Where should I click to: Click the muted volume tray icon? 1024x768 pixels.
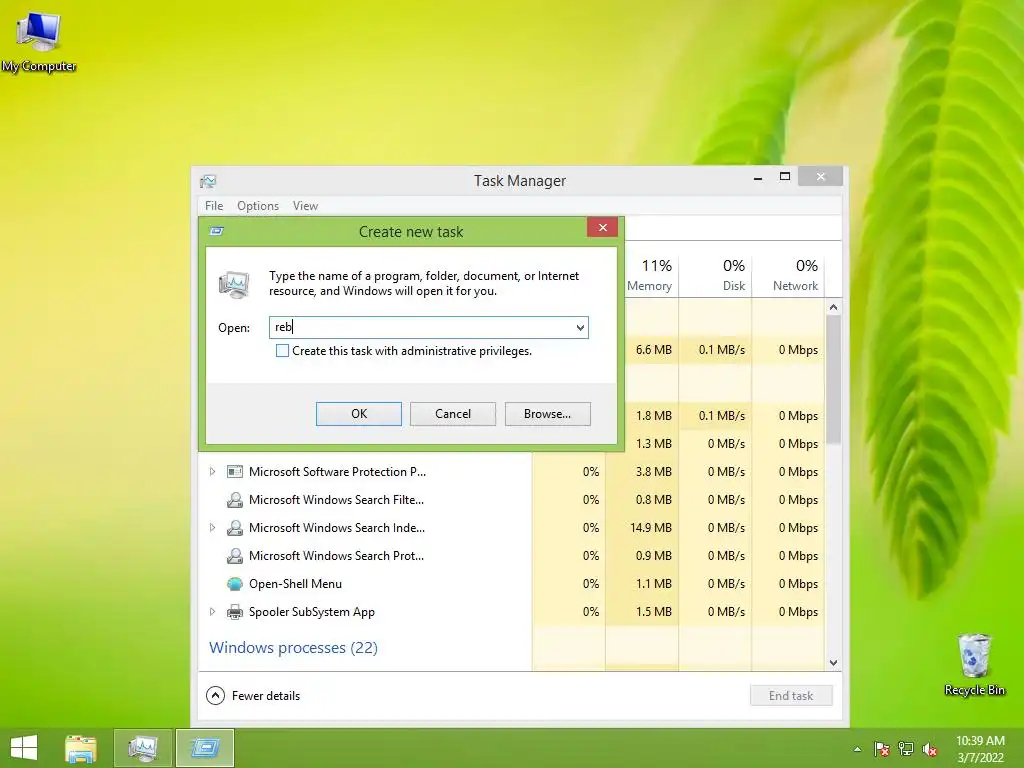[x=930, y=750]
